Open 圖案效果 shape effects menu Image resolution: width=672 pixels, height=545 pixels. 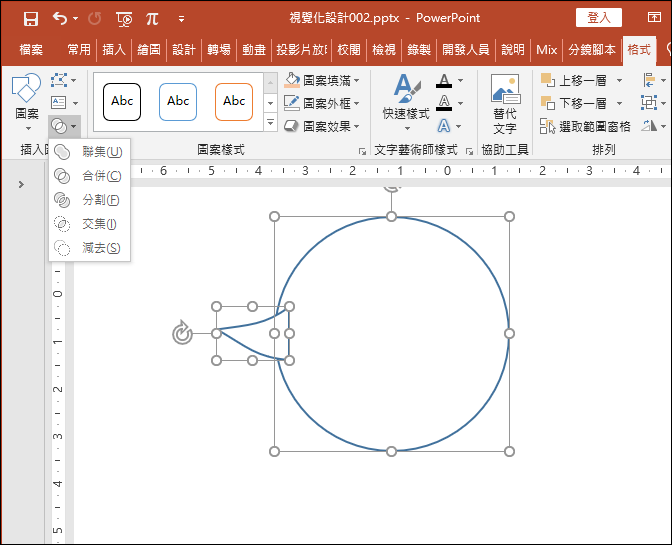321,126
